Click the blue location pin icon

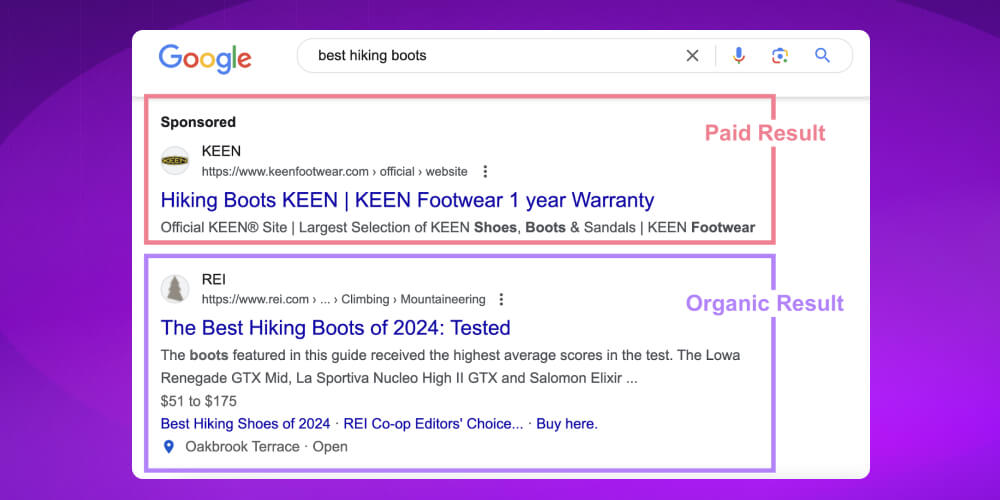pos(168,446)
